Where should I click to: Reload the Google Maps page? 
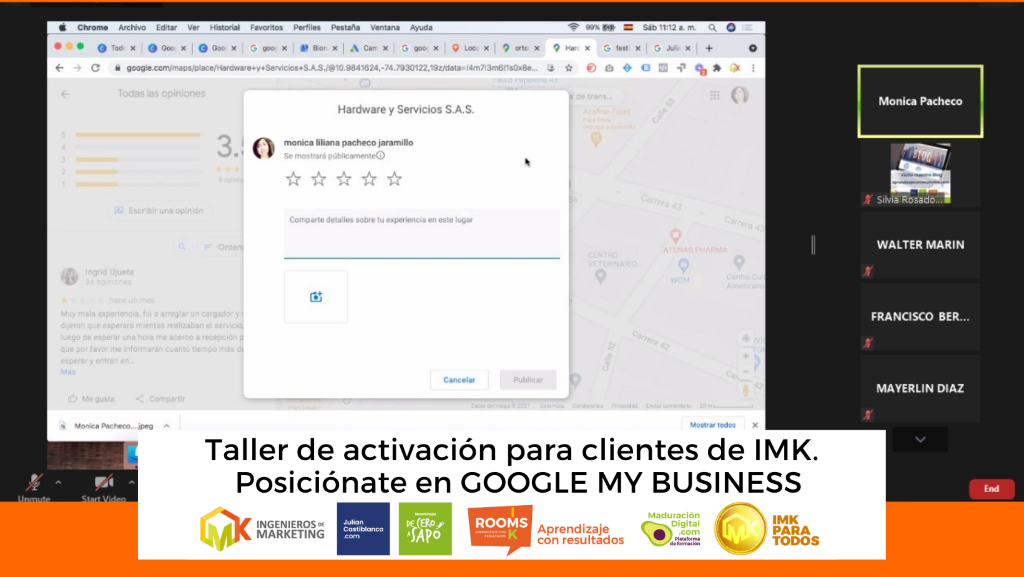95,68
